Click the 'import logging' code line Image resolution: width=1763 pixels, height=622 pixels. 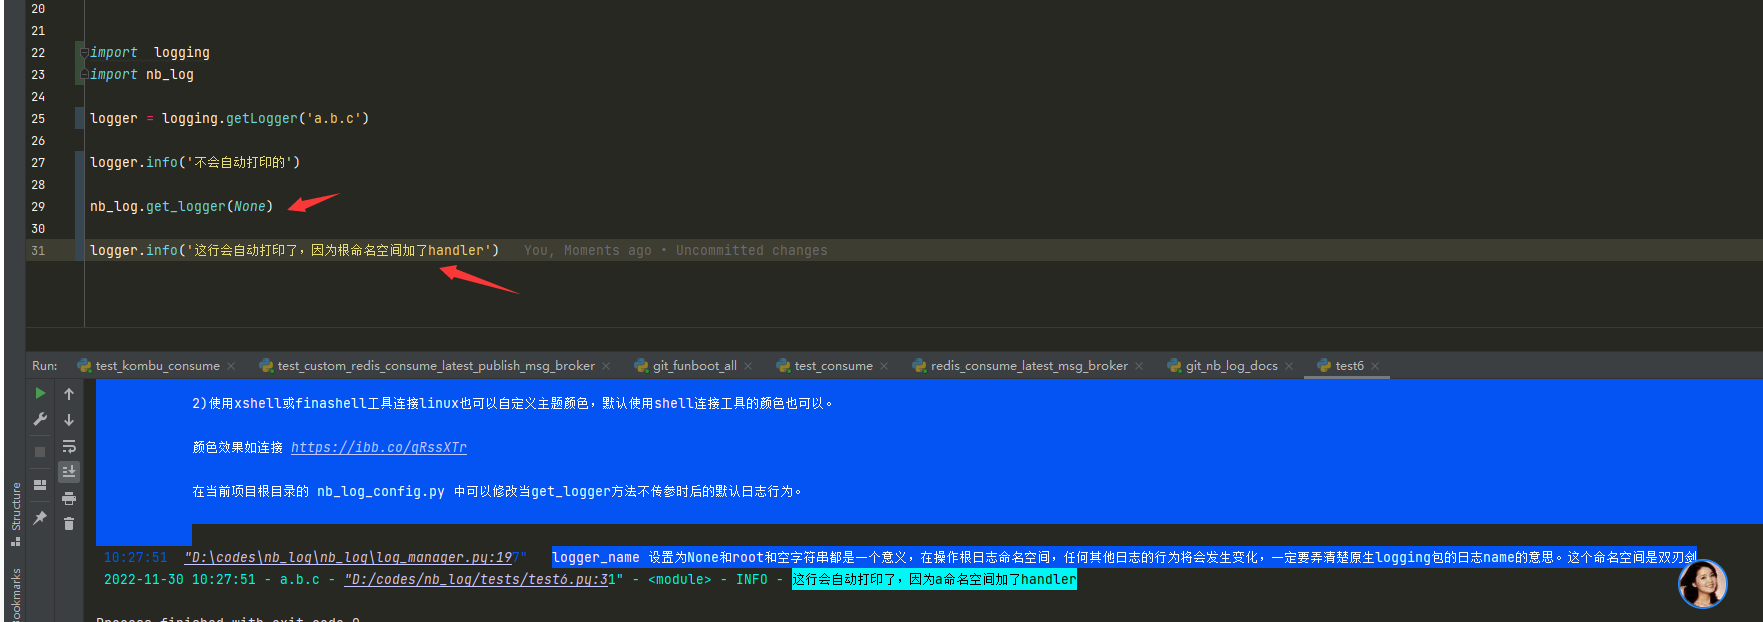(x=150, y=52)
